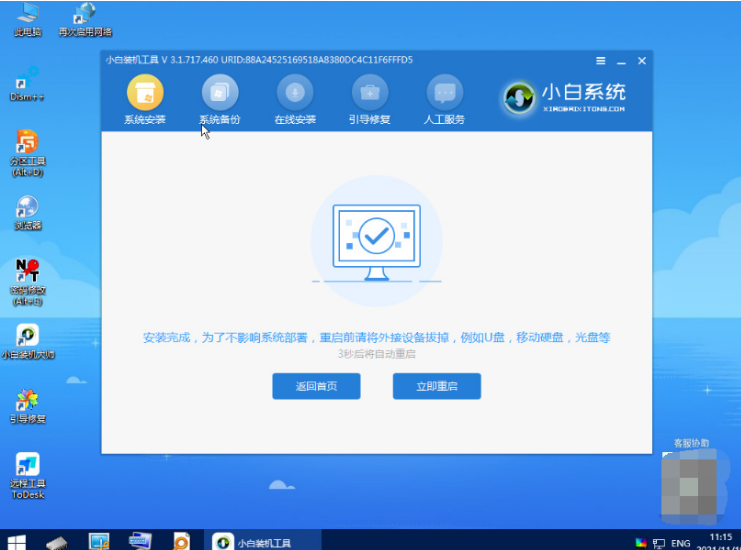Open the 浏览器 desktop shortcut

(x=28, y=210)
